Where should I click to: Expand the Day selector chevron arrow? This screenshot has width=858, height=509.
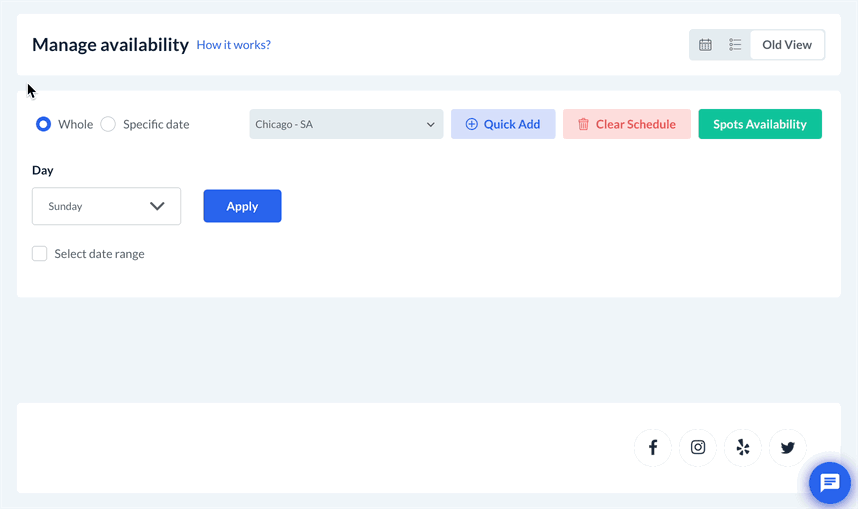coord(157,206)
